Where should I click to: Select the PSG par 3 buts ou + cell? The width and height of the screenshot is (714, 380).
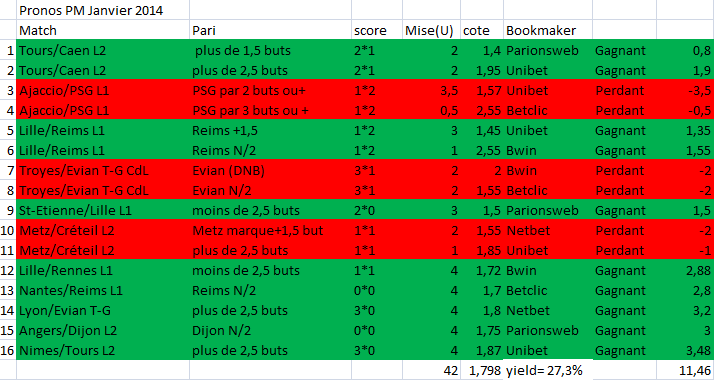[x=270, y=110]
